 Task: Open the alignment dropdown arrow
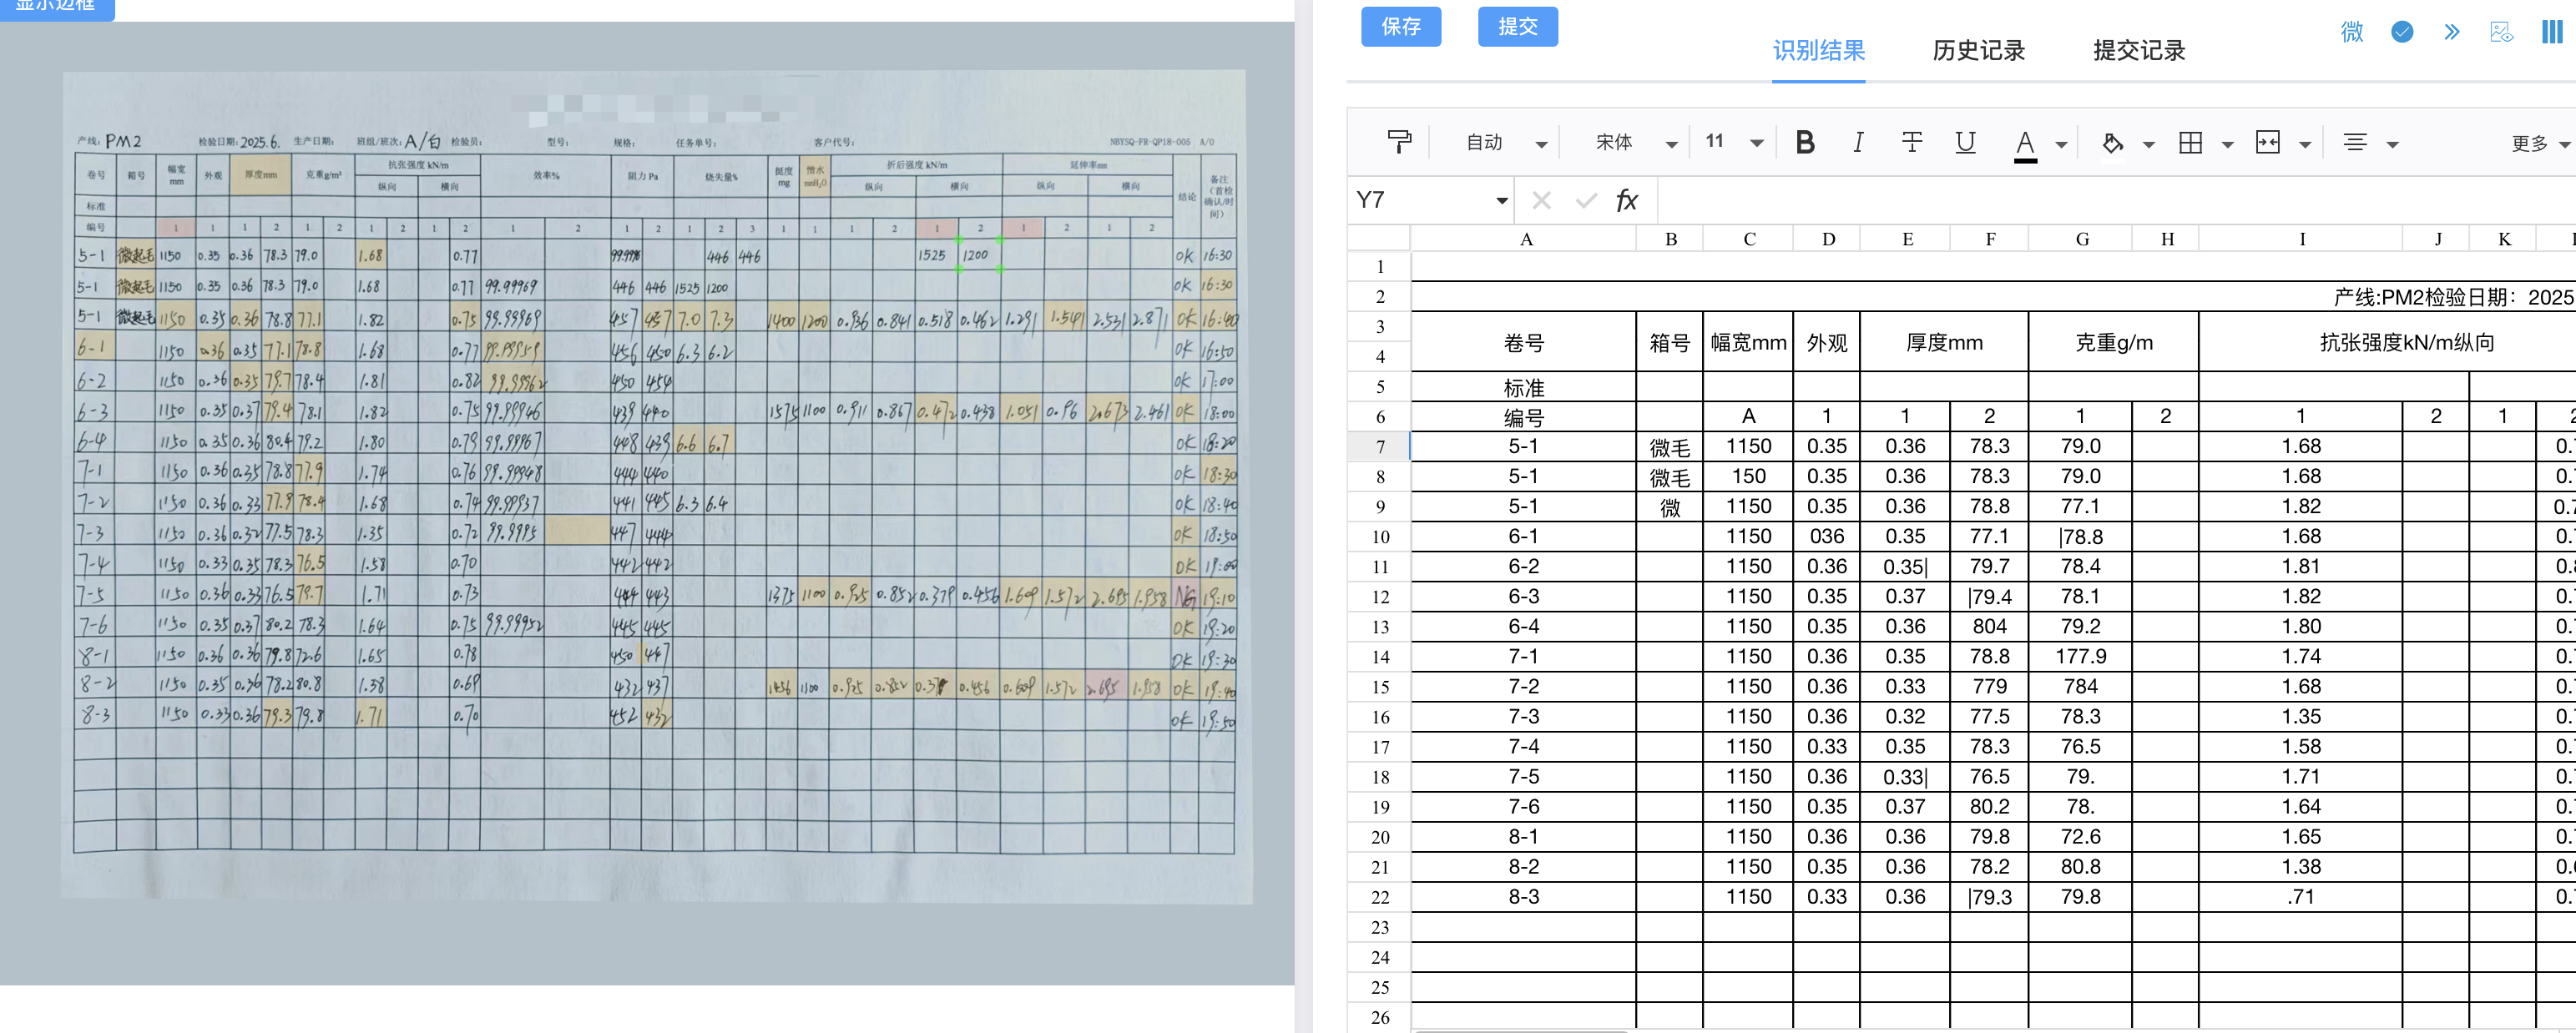coord(2392,145)
